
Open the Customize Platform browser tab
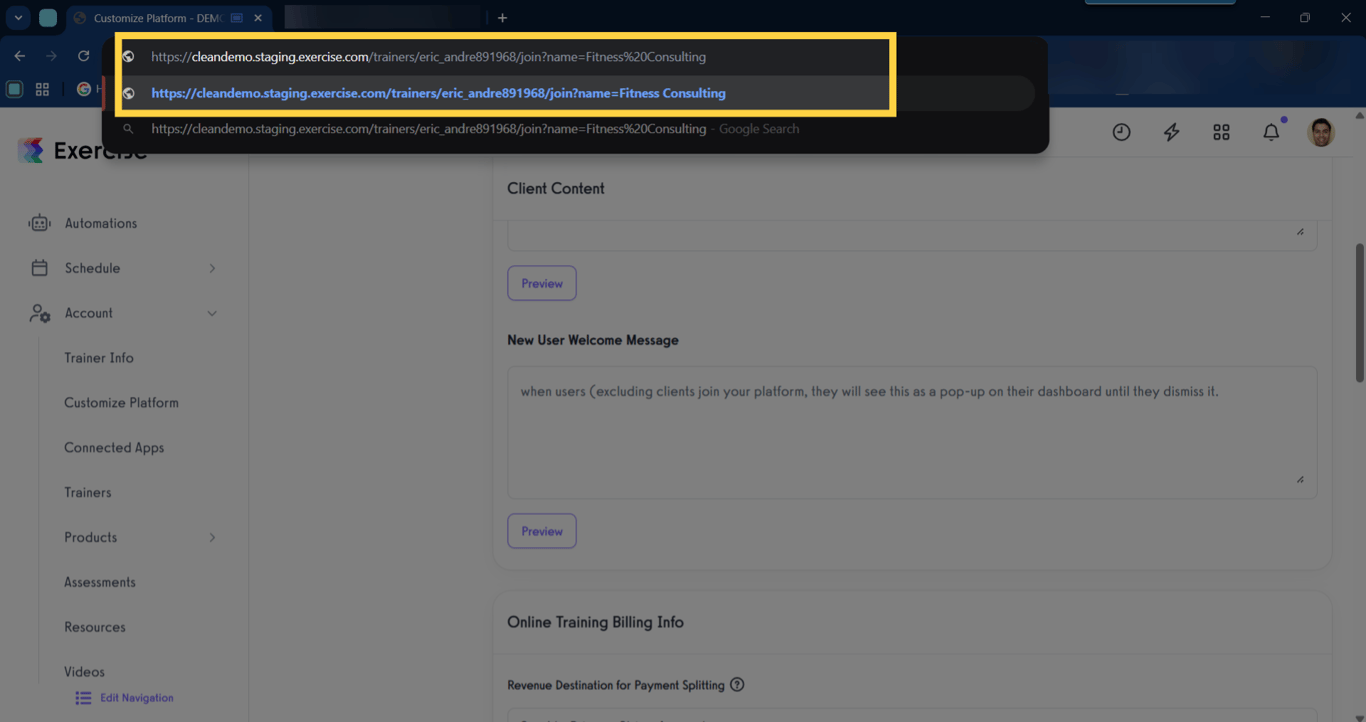pos(168,18)
